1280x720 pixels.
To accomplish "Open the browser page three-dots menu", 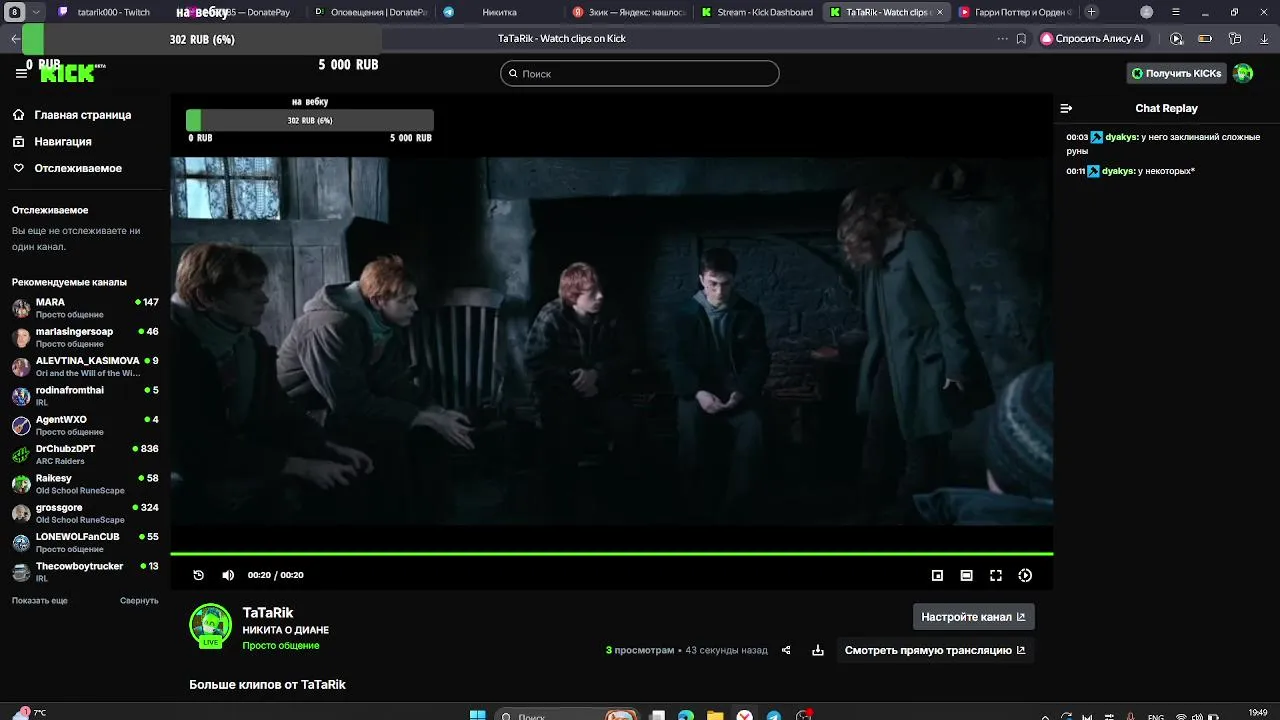I will (x=1002, y=39).
